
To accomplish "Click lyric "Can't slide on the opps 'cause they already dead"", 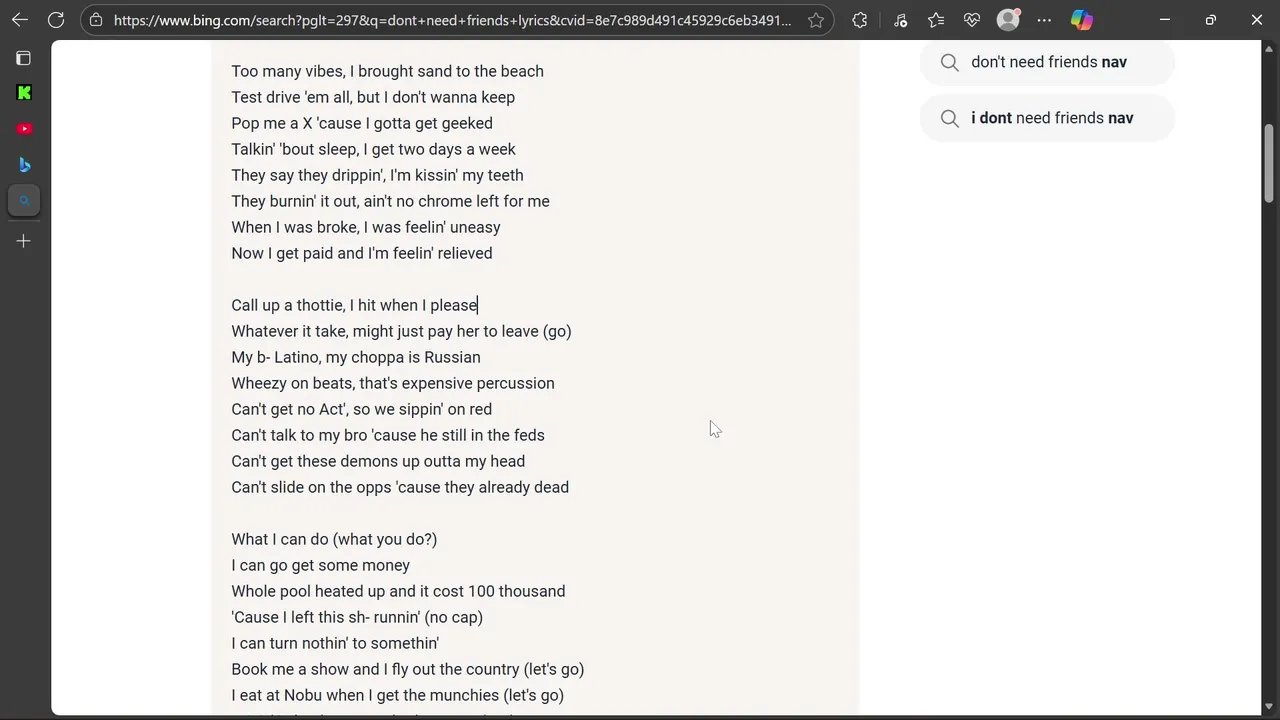I will (400, 487).
